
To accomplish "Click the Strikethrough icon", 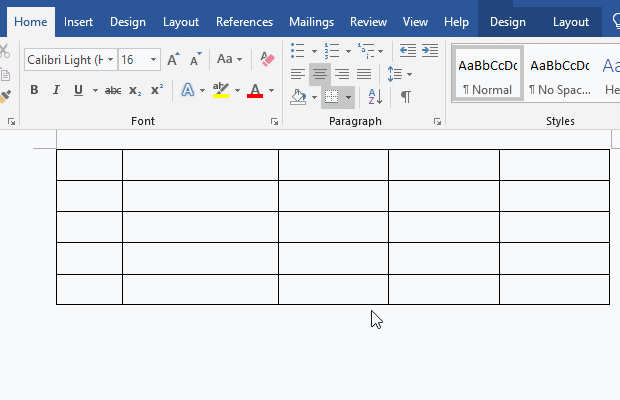I will (113, 90).
